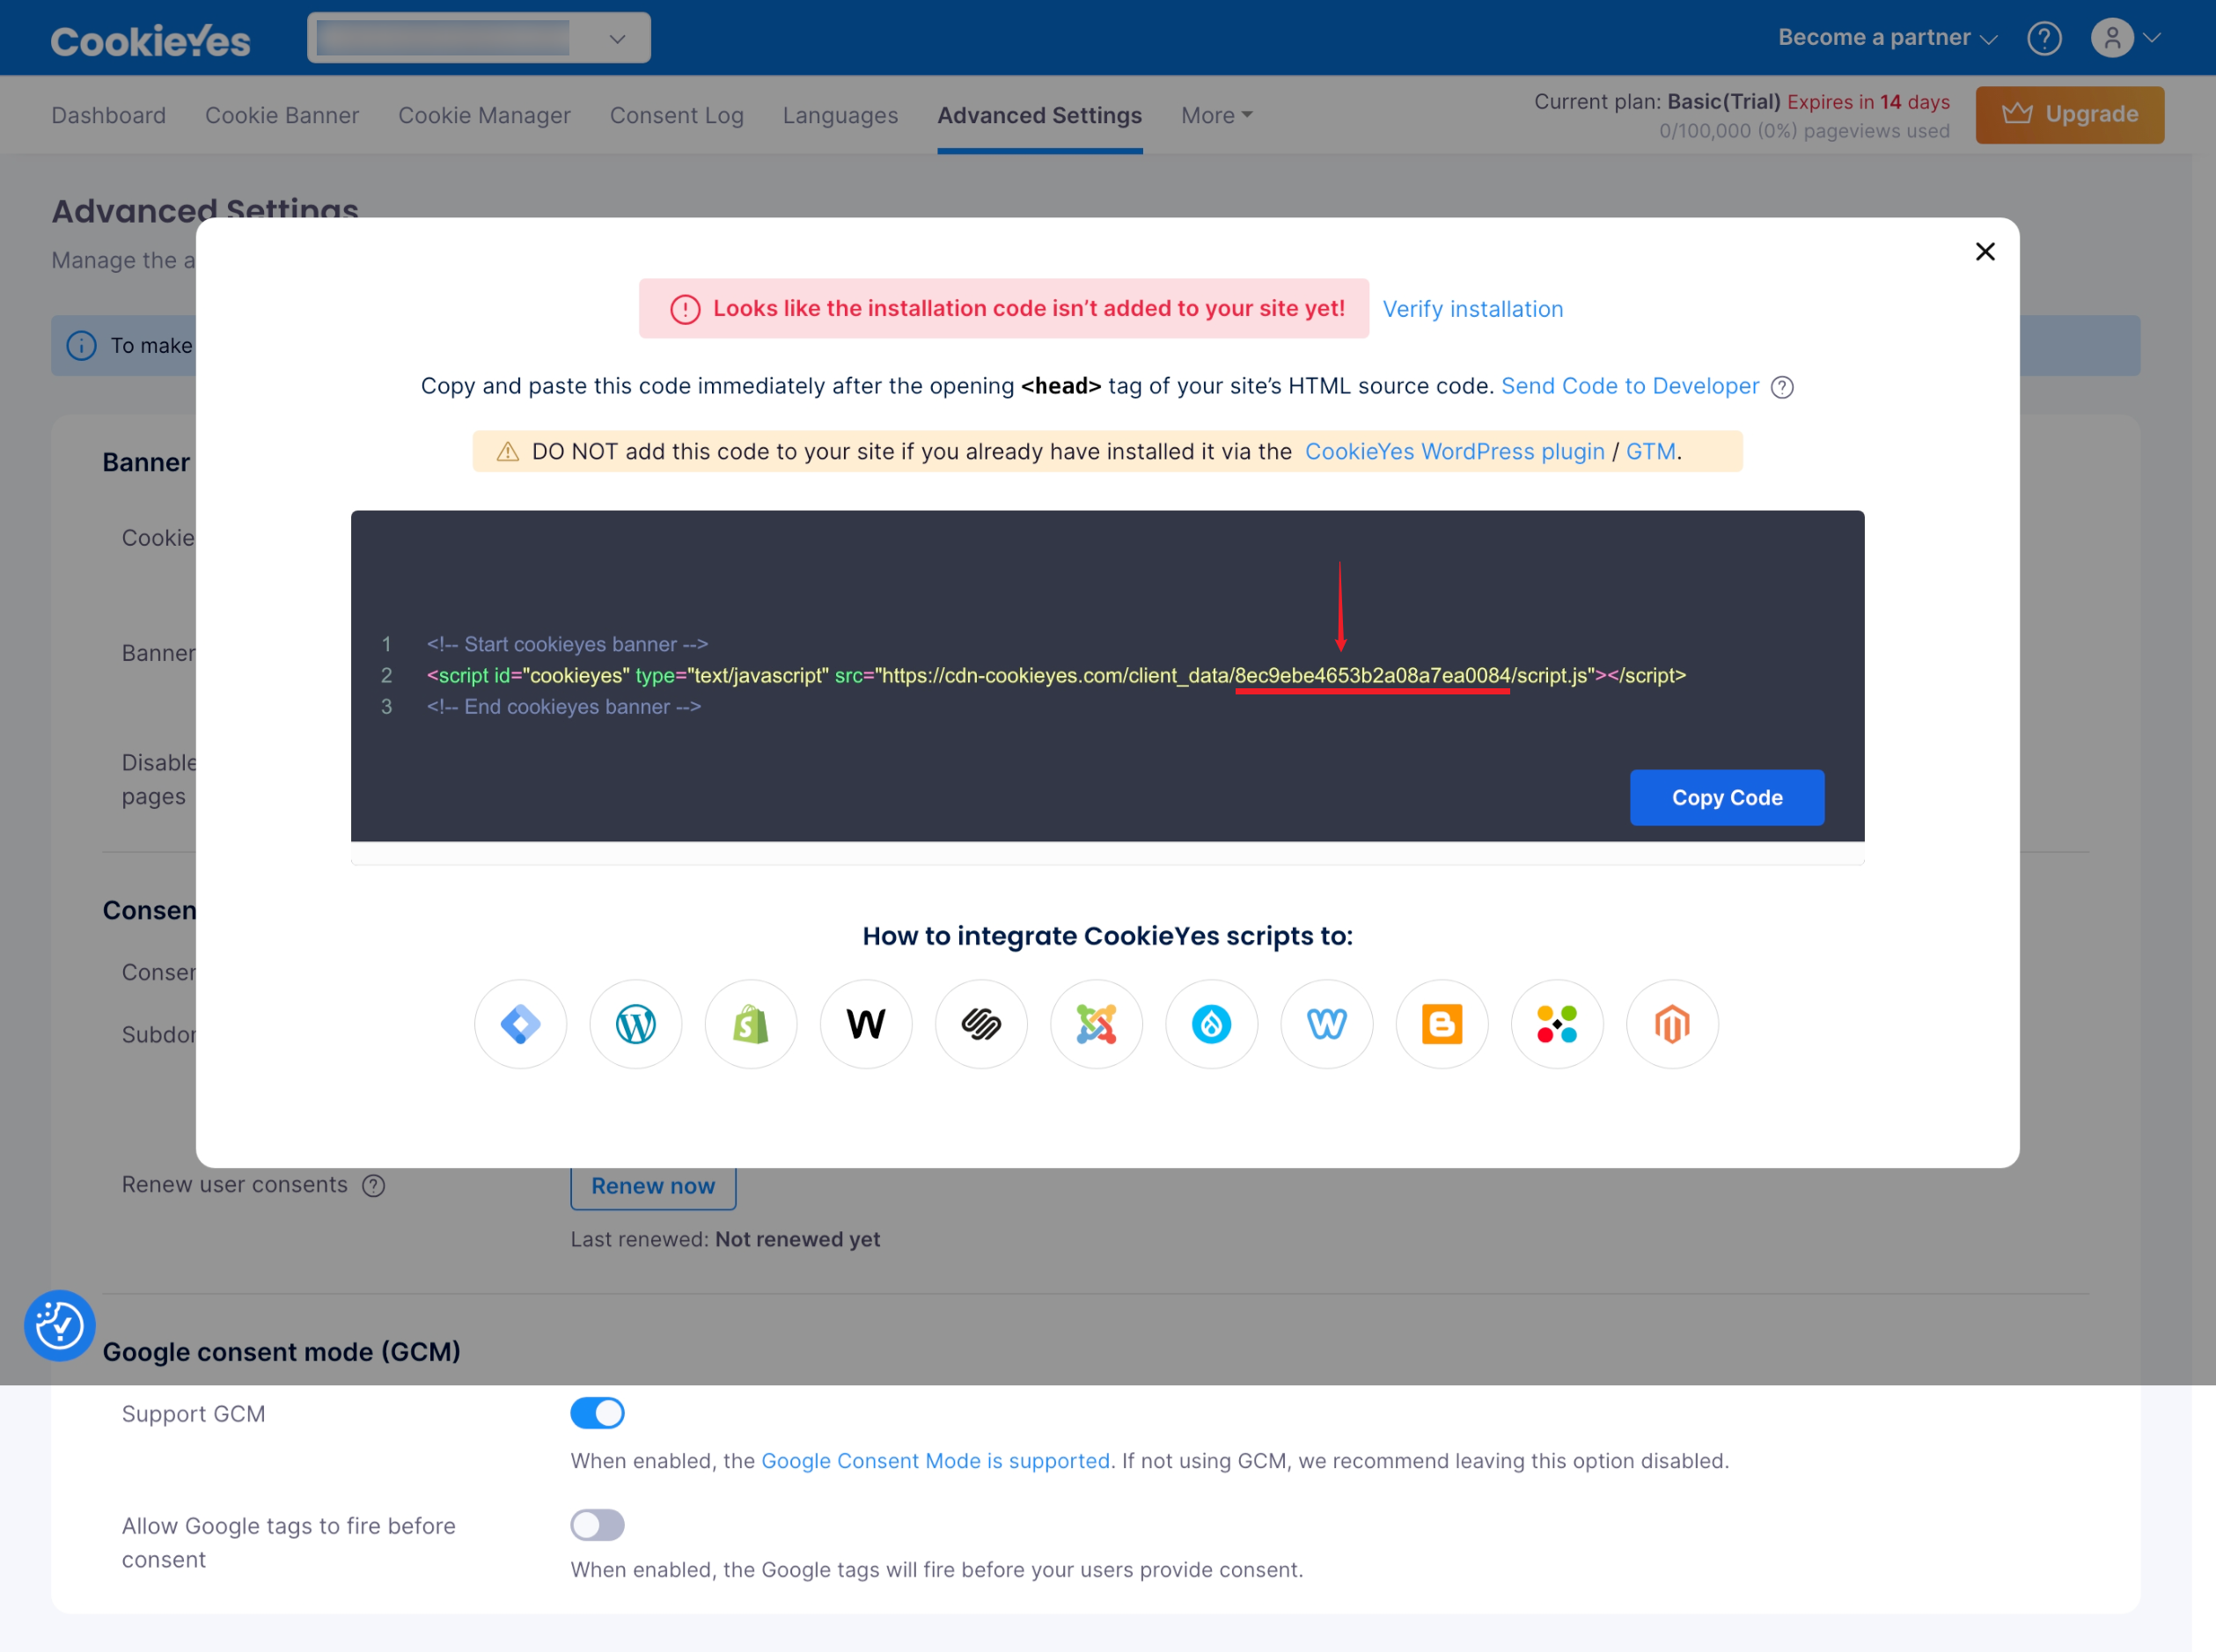The height and width of the screenshot is (1652, 2216).
Task: Open the Blogger integration guide icon
Action: coord(1441,1024)
